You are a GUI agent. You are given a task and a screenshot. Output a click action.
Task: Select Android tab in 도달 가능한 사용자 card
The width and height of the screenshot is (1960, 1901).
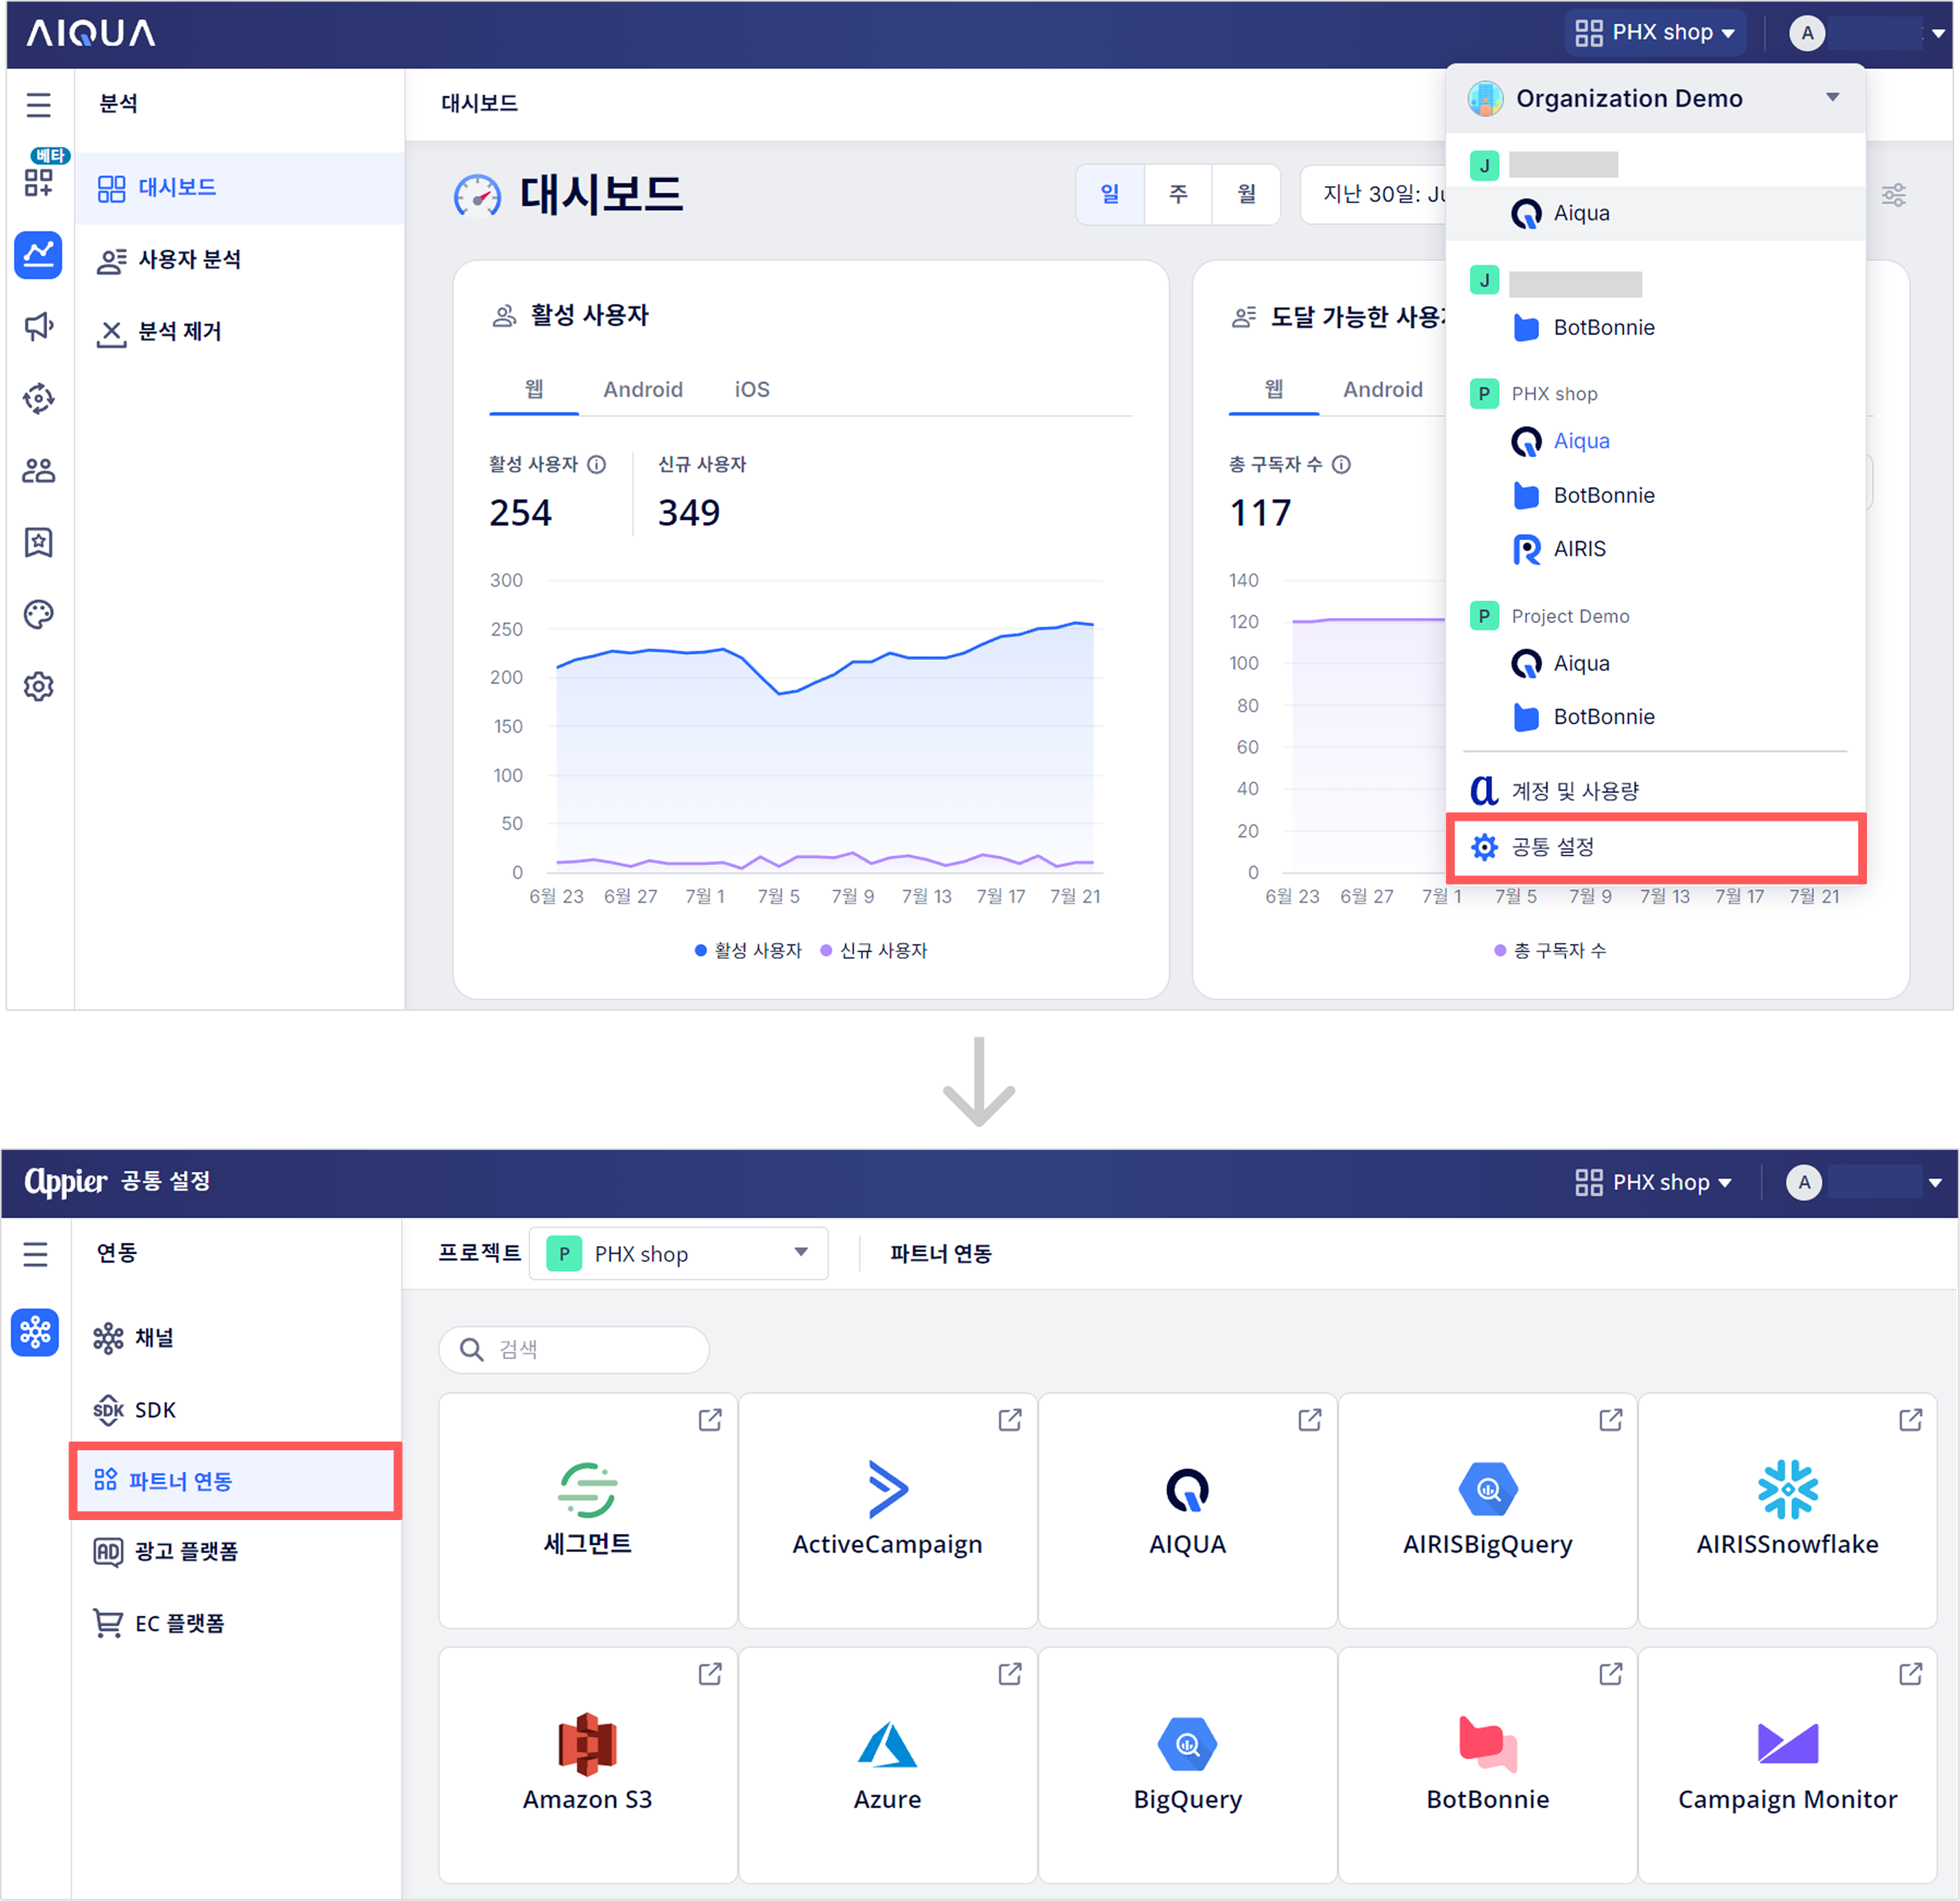tap(1382, 389)
